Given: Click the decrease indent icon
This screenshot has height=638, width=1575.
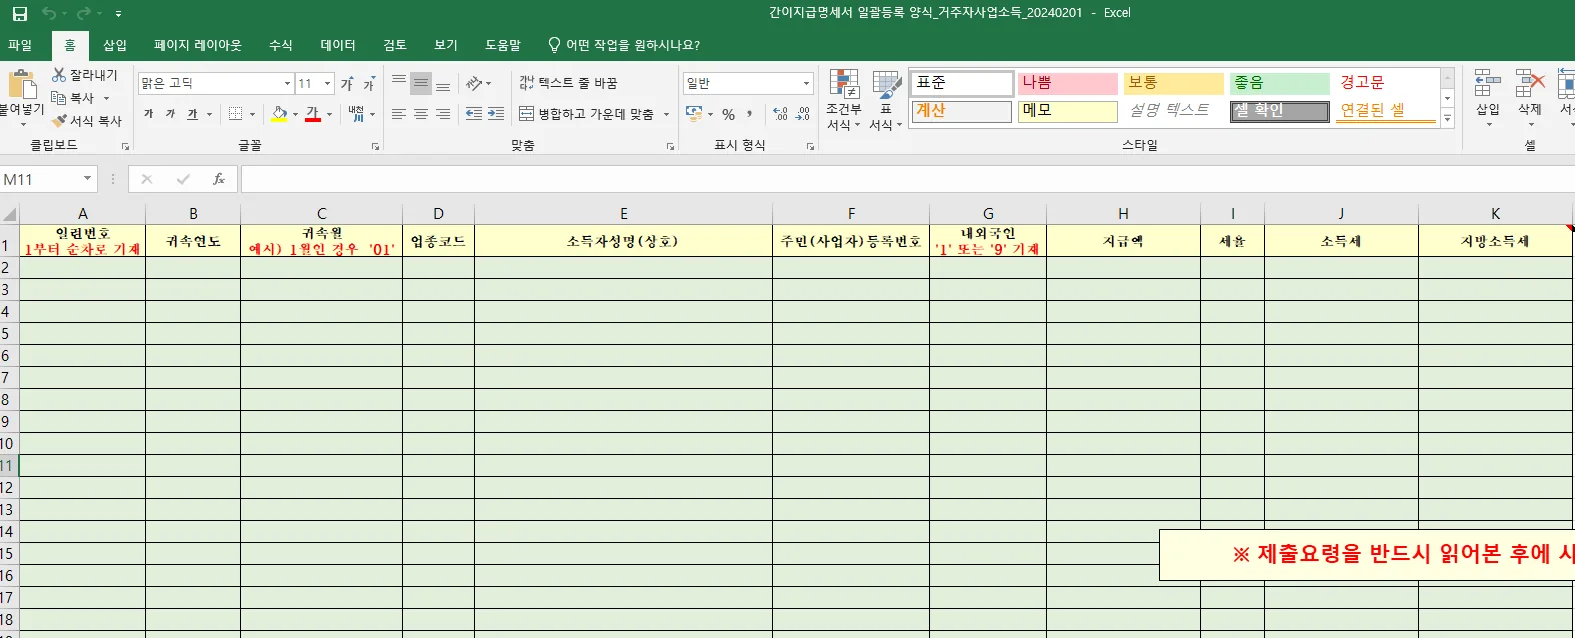Looking at the screenshot, I should (x=474, y=114).
